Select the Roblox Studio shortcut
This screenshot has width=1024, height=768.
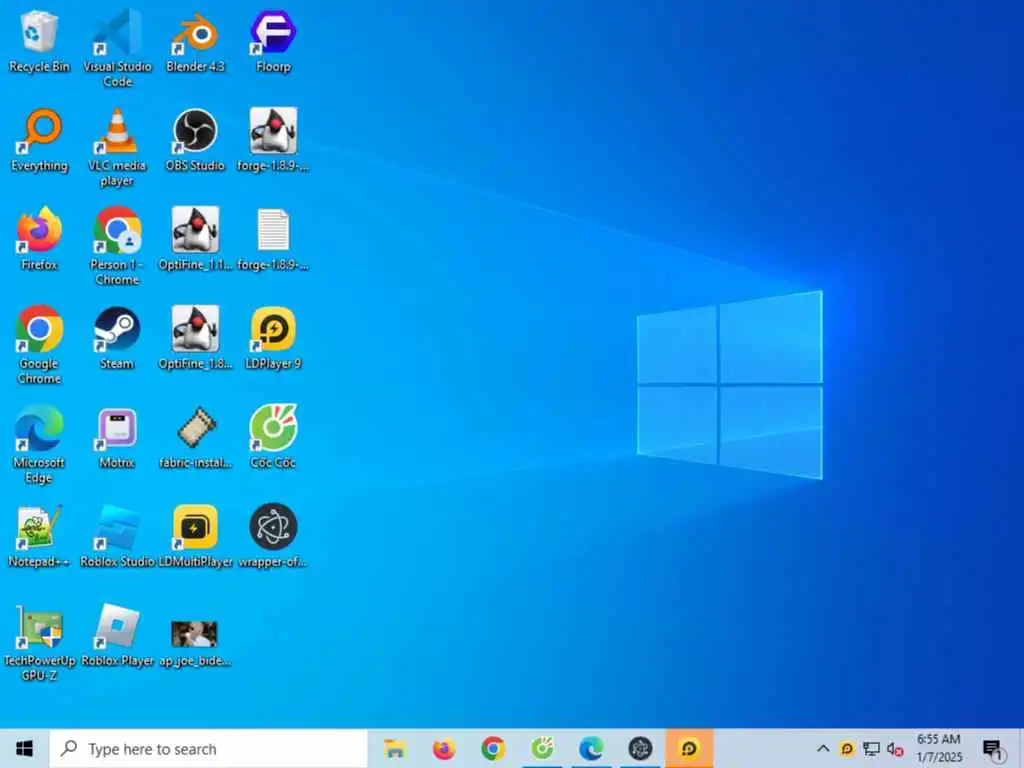coord(118,537)
